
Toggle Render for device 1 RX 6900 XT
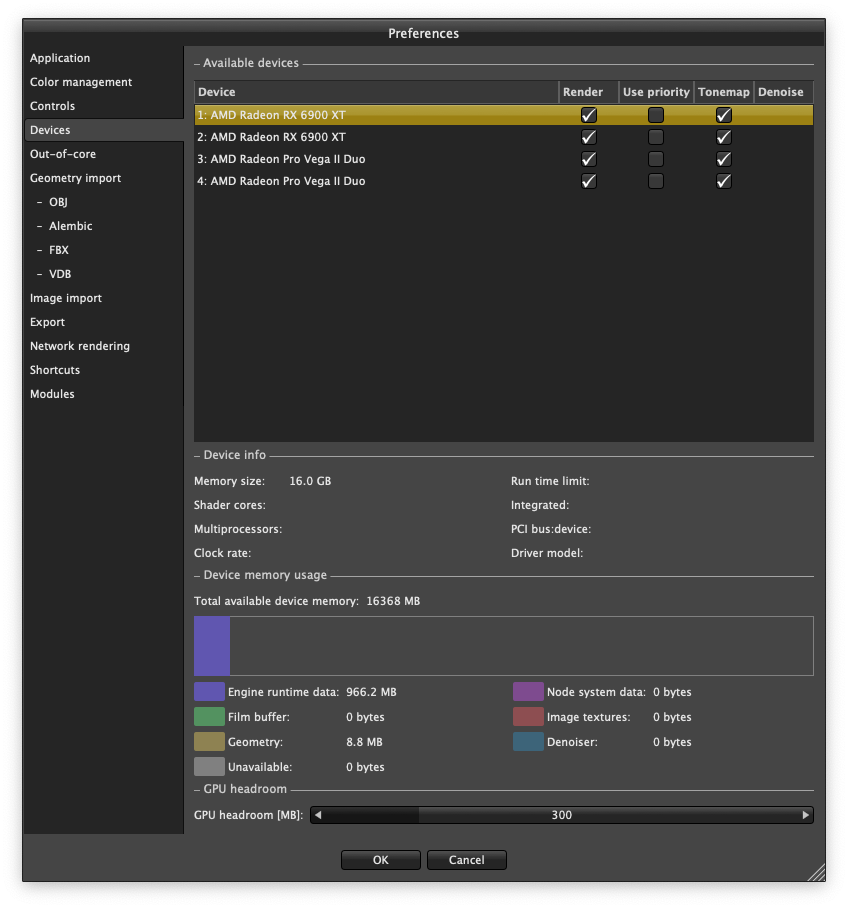point(589,115)
